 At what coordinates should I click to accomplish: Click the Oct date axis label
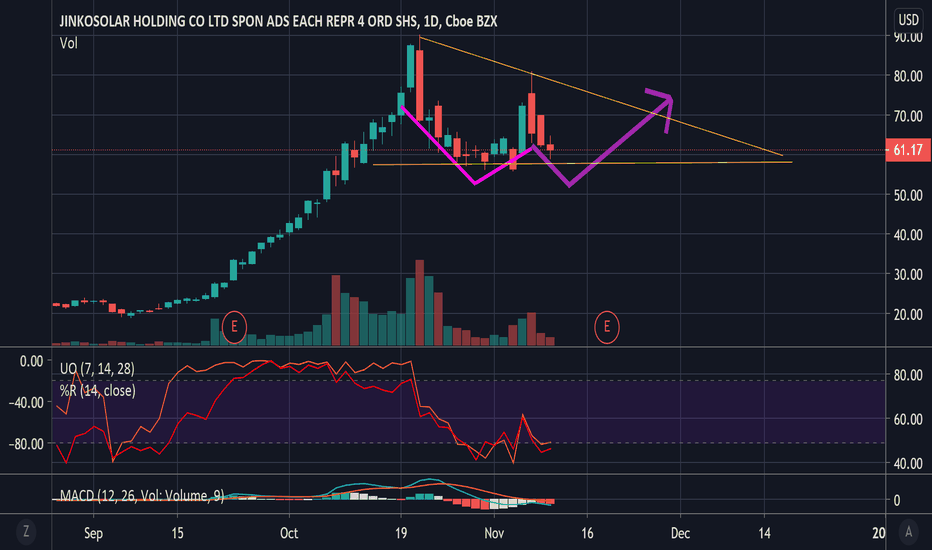pos(289,533)
